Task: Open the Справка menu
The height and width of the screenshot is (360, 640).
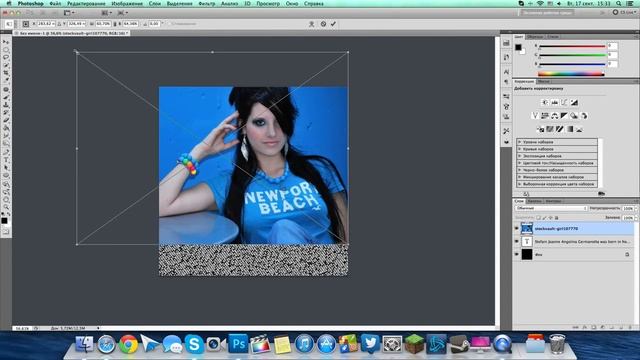Action: pos(313,4)
